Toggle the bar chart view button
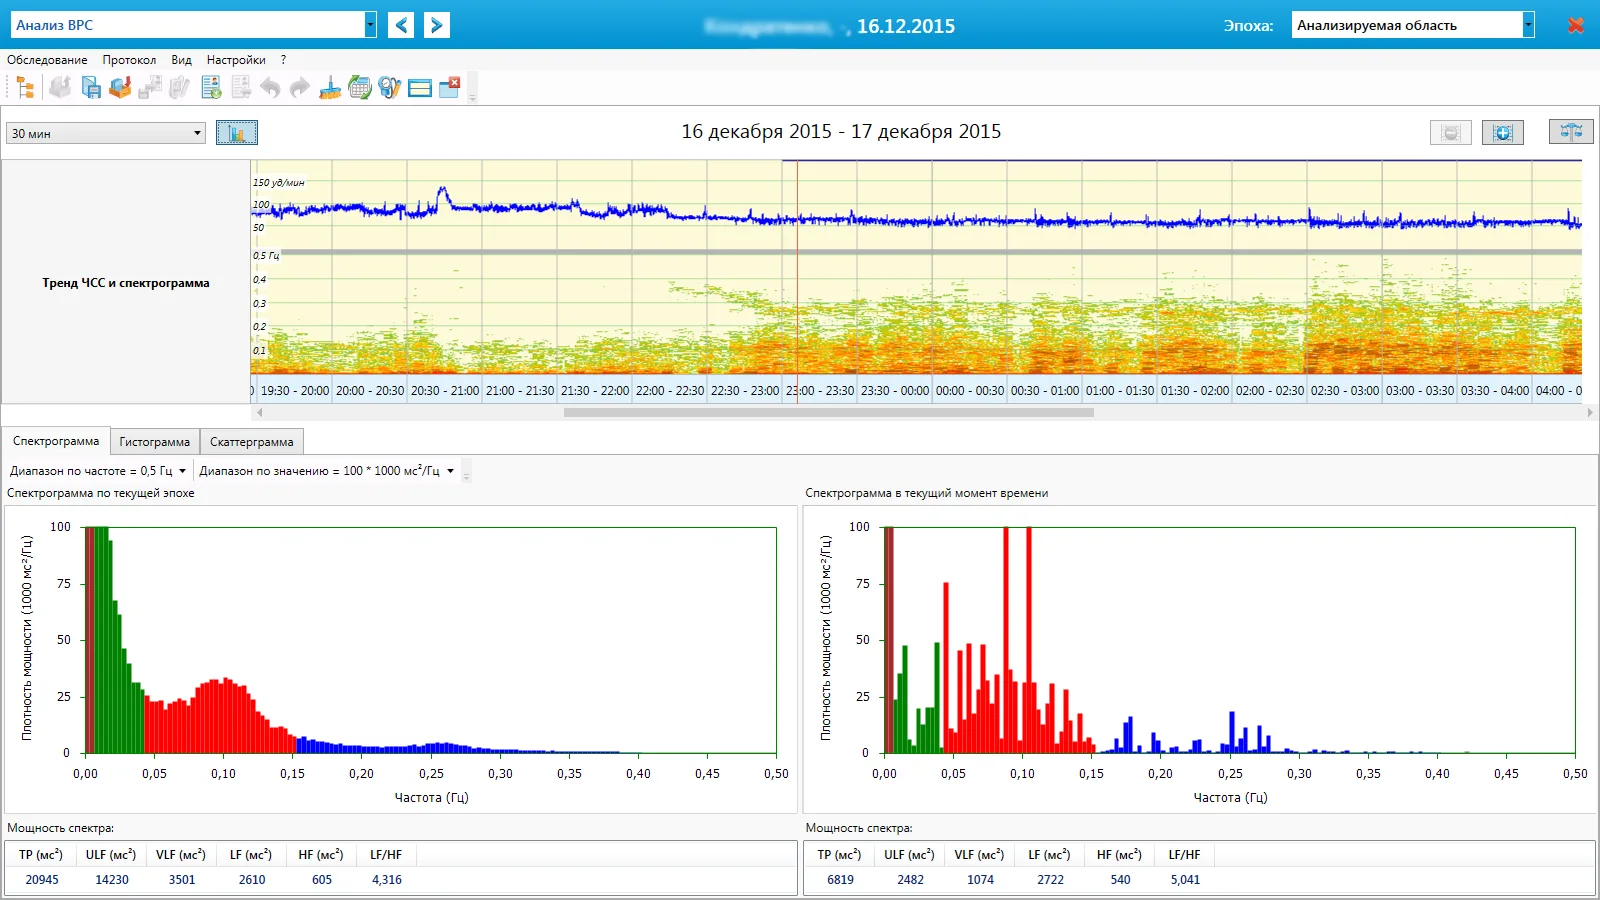The image size is (1600, 900). click(237, 132)
